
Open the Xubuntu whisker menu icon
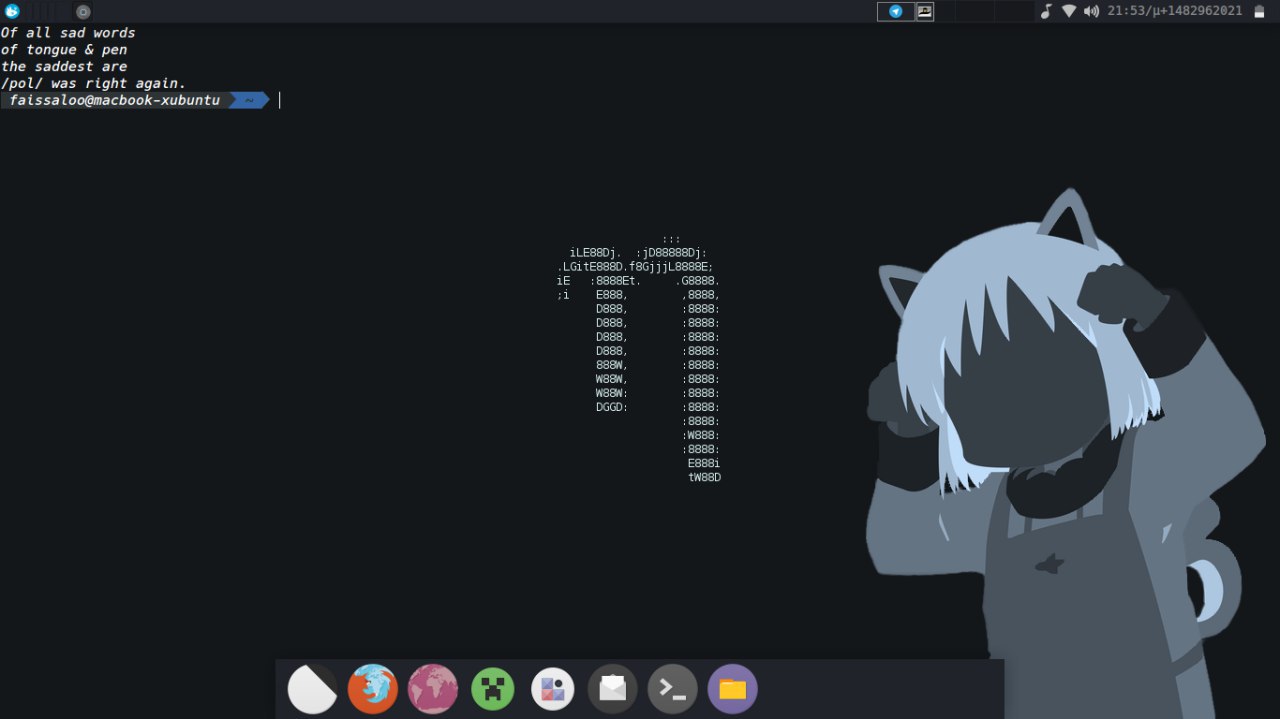click(x=12, y=11)
